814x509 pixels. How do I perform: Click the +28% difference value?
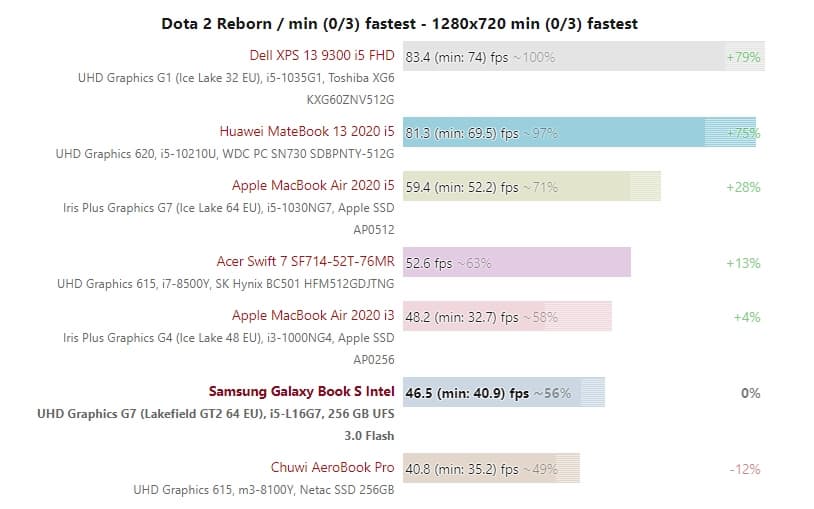(743, 187)
